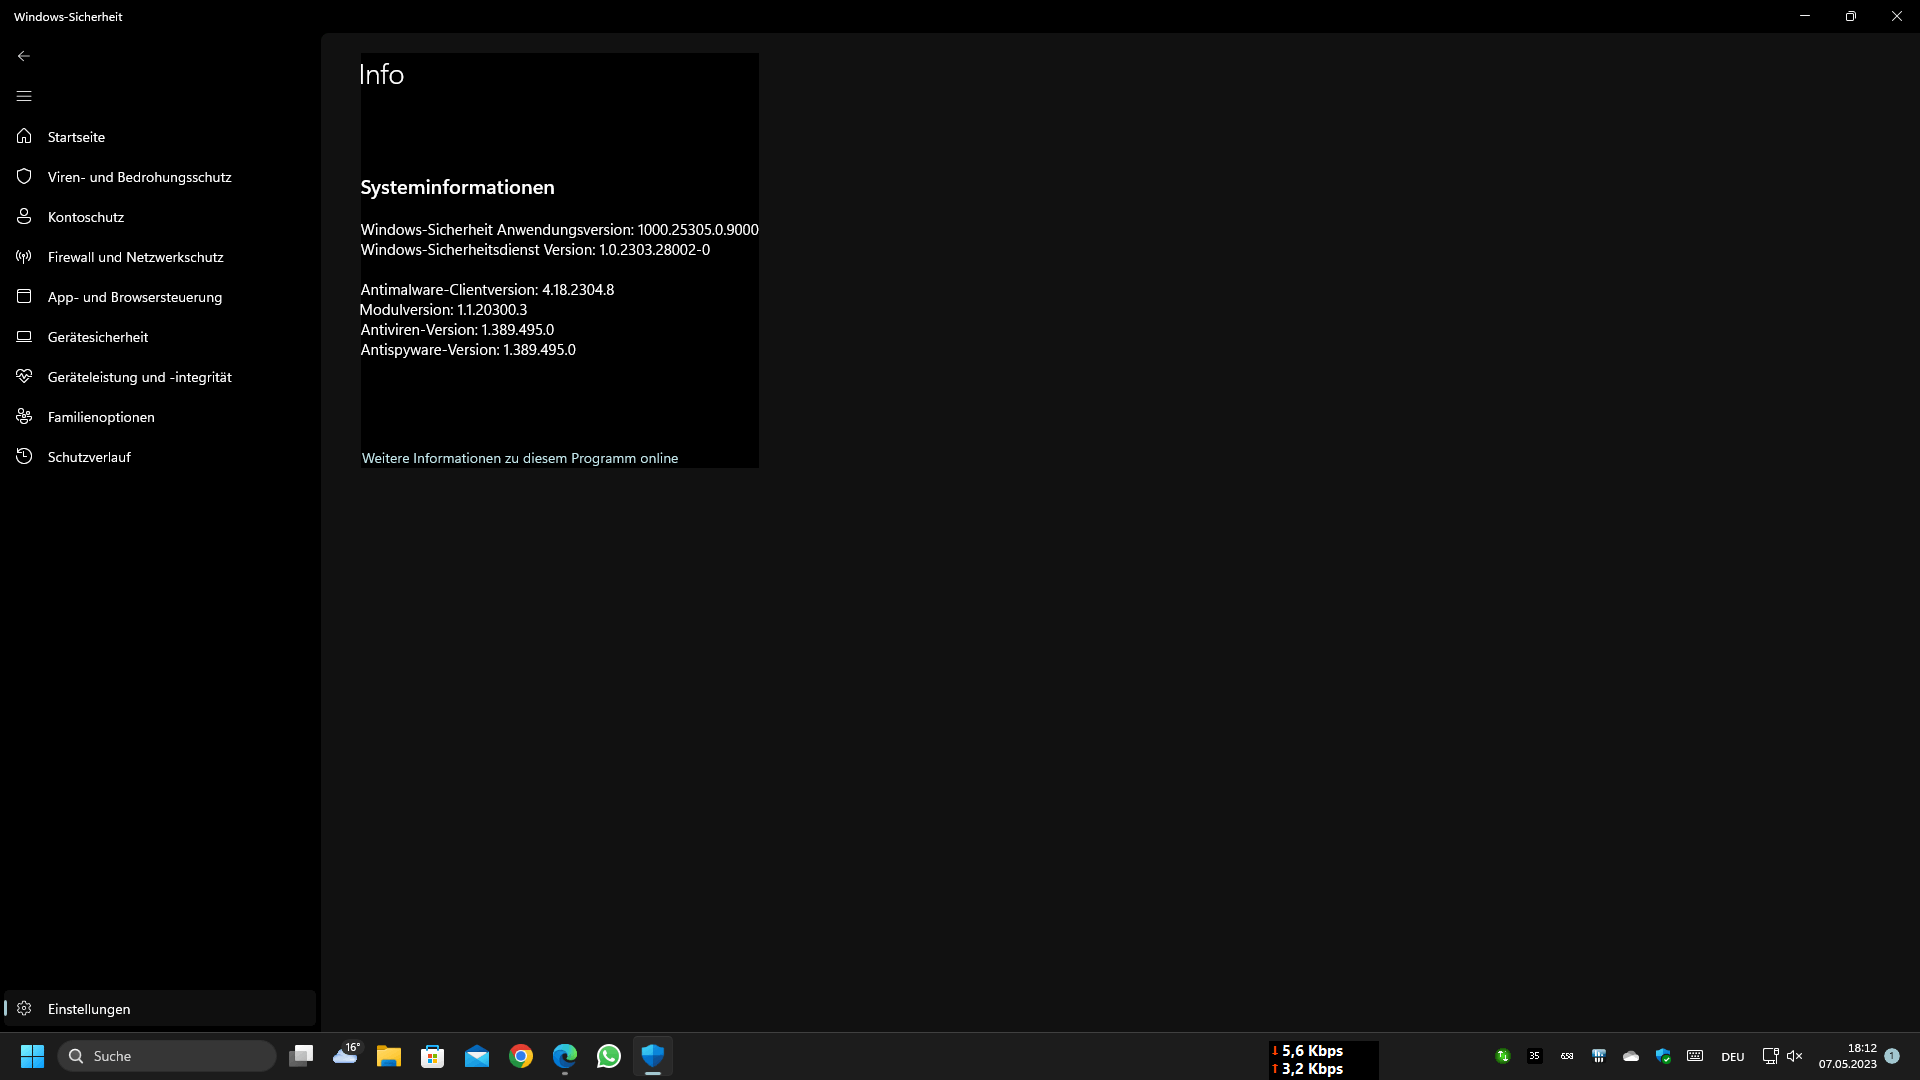Click the OneDrive cloud tray icon
This screenshot has width=1920, height=1080.
[1631, 1056]
